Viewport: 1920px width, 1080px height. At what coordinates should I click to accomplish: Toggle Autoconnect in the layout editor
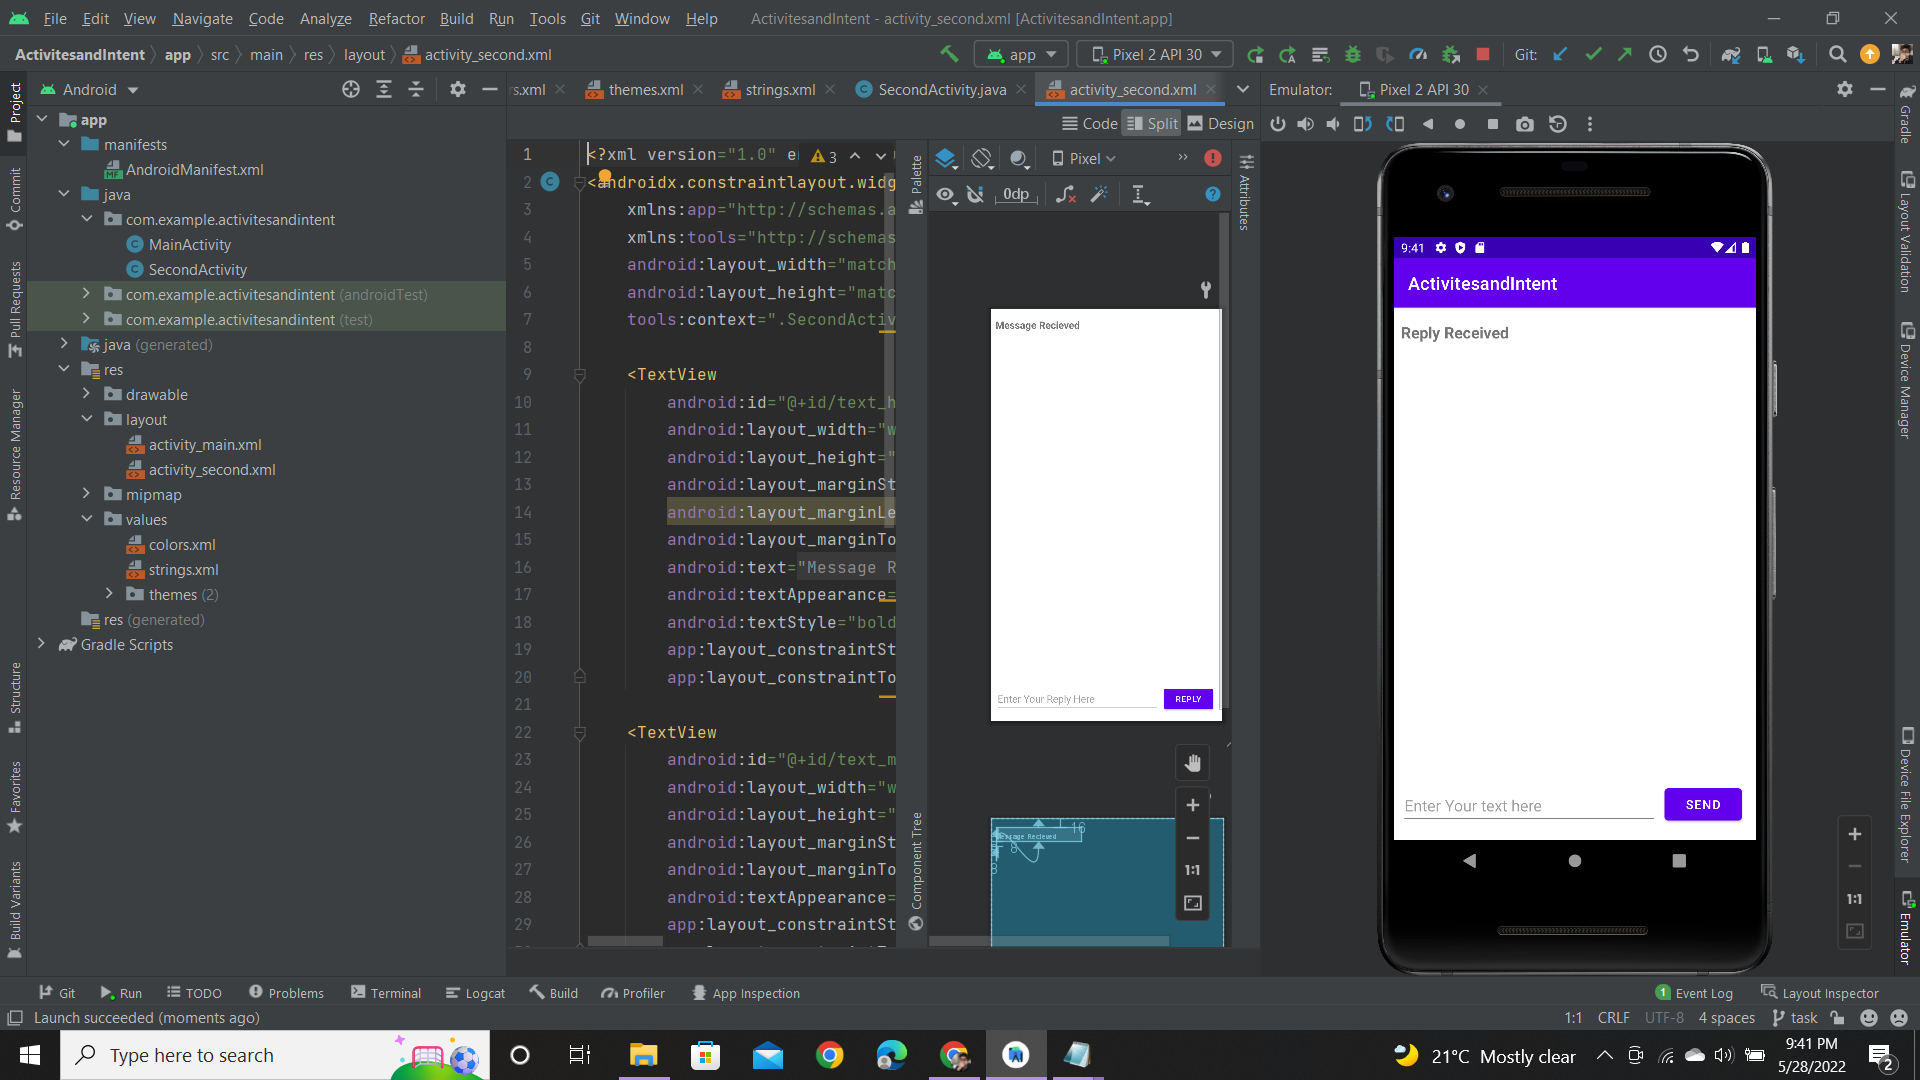point(976,194)
